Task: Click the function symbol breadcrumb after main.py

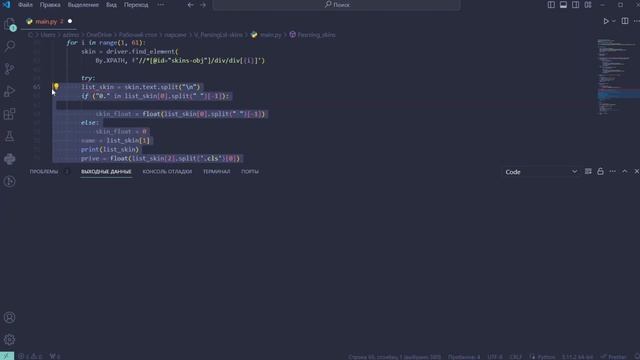Action: tap(313, 35)
